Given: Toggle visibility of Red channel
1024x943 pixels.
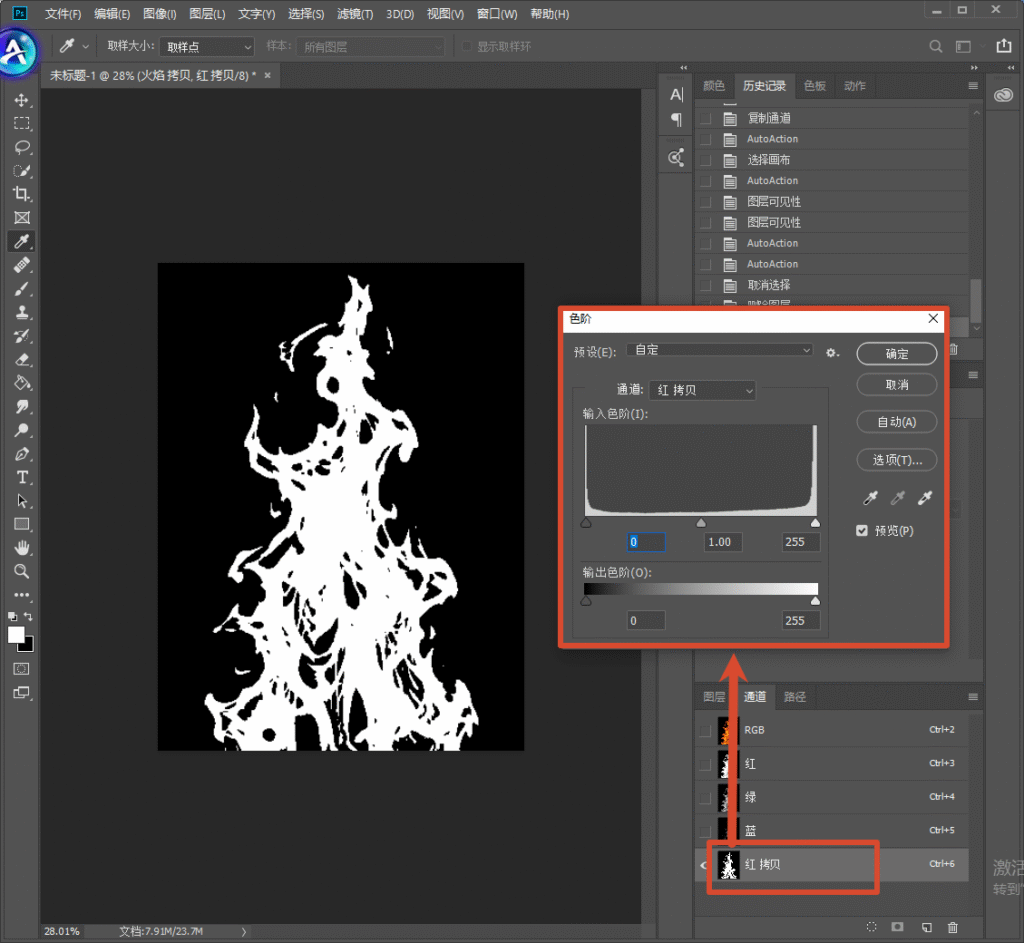Looking at the screenshot, I should 705,764.
